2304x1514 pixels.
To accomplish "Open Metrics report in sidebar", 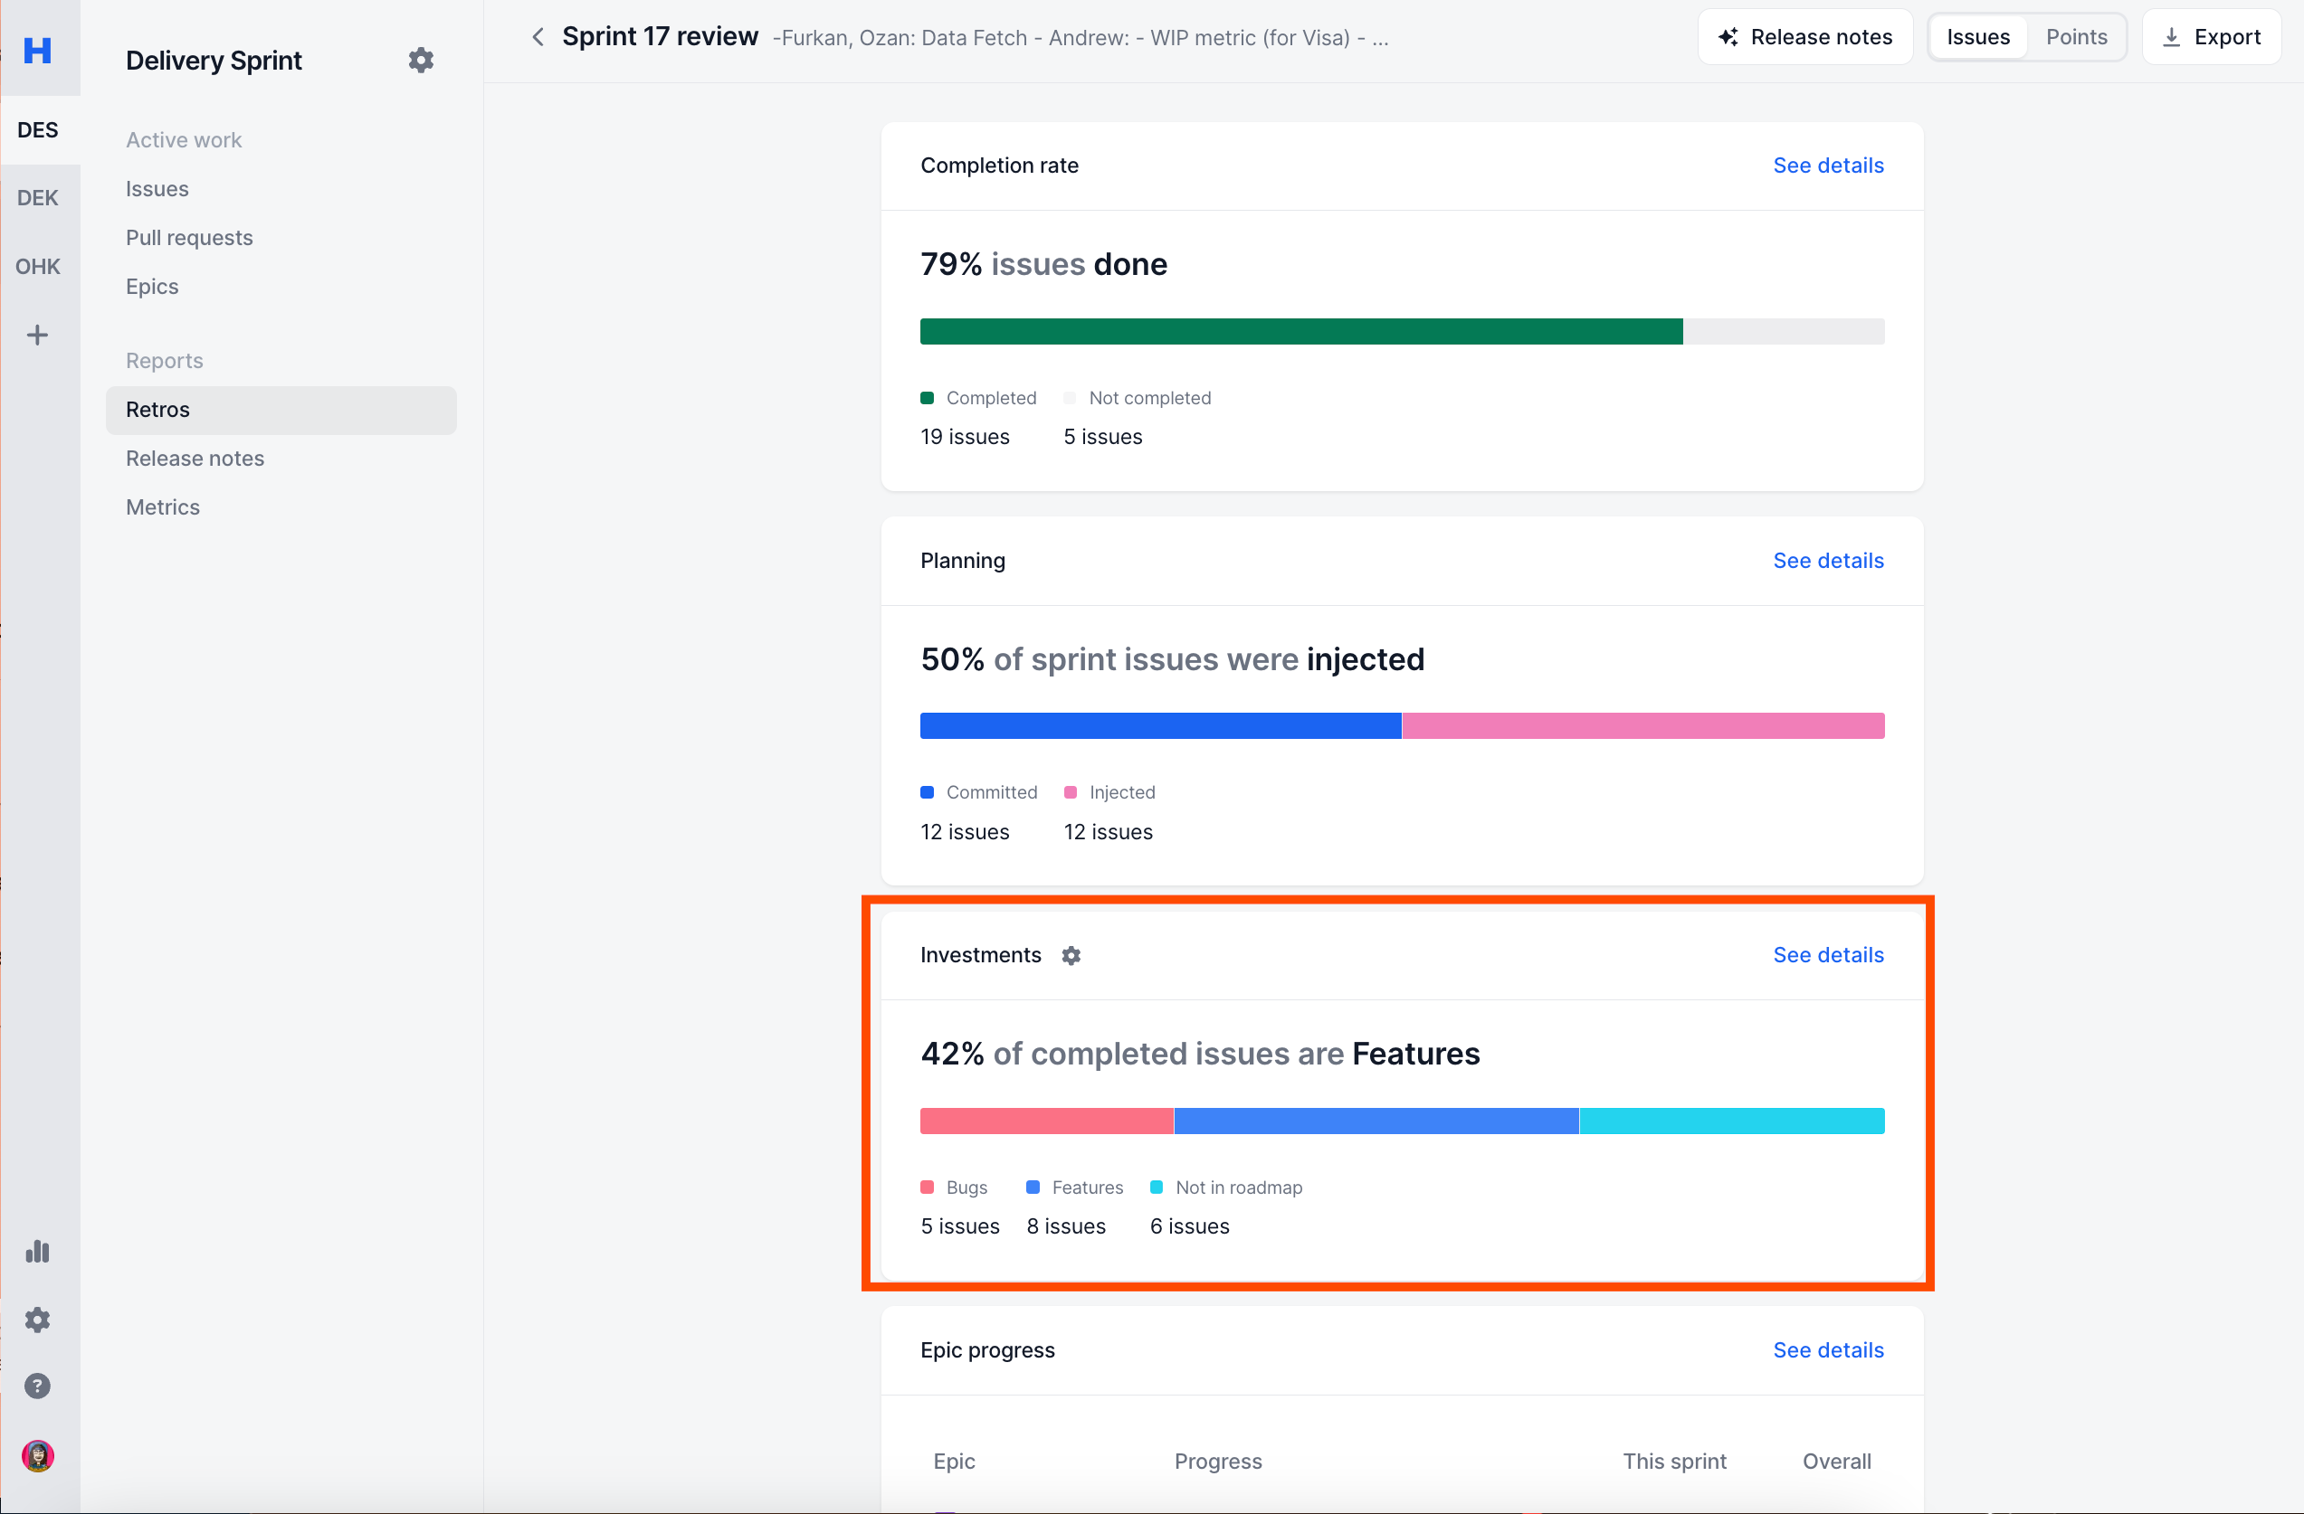I will pyautogui.click(x=163, y=507).
